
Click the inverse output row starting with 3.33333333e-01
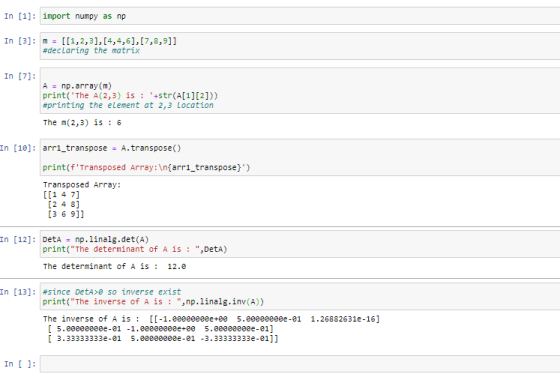pyautogui.click(x=162, y=338)
